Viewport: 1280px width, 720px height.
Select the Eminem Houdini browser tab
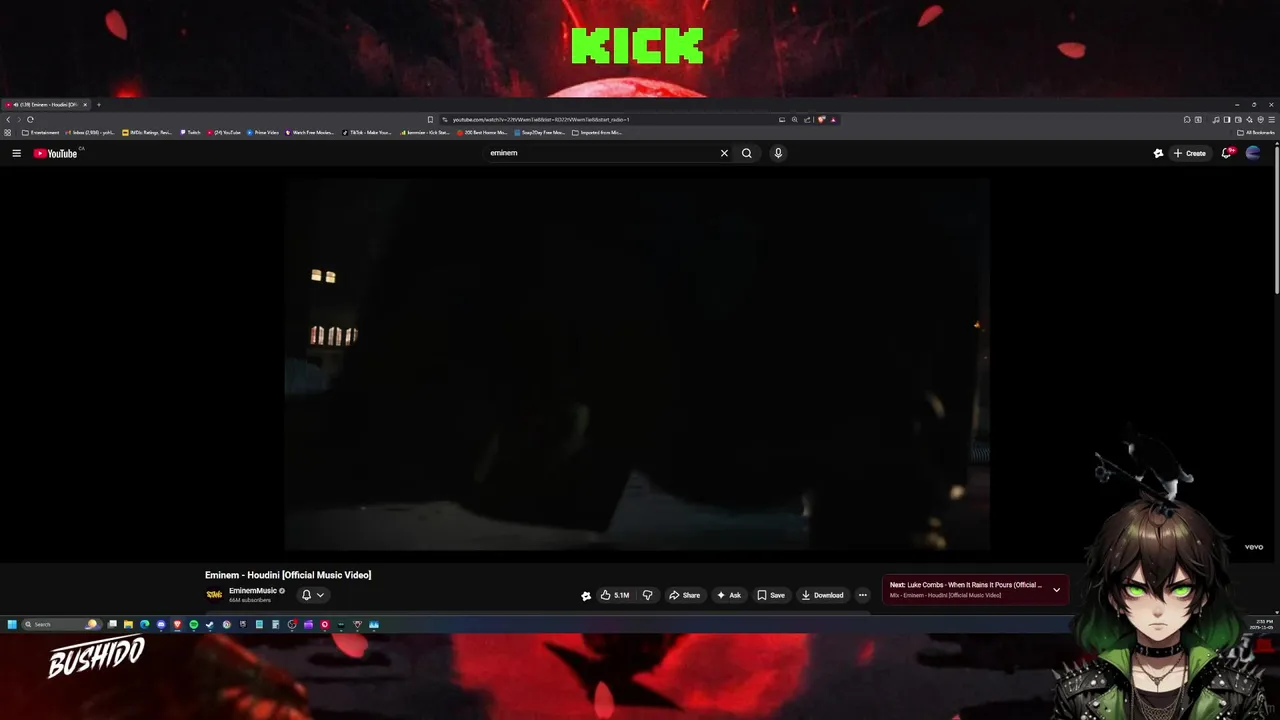[44, 104]
